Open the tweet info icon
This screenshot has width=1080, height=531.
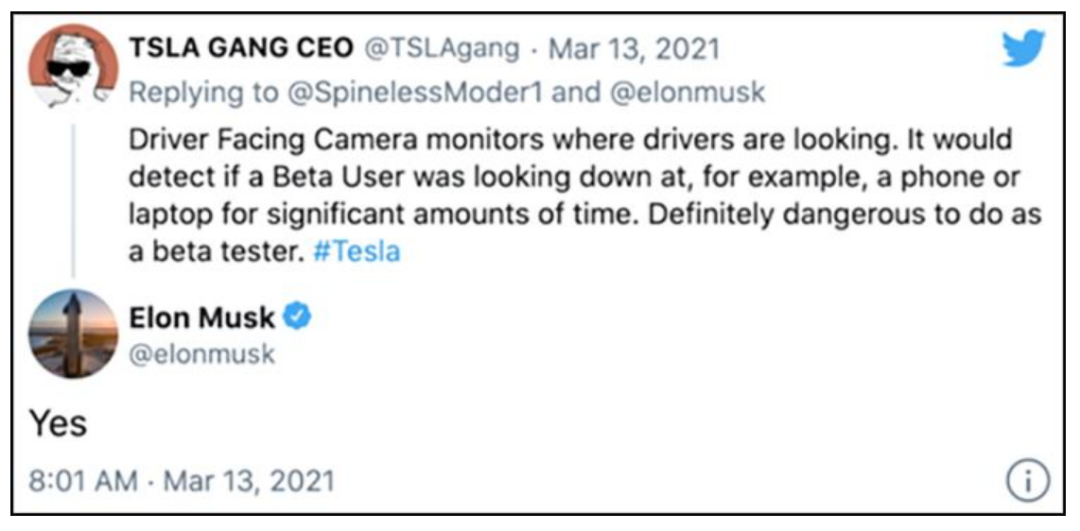click(1027, 483)
